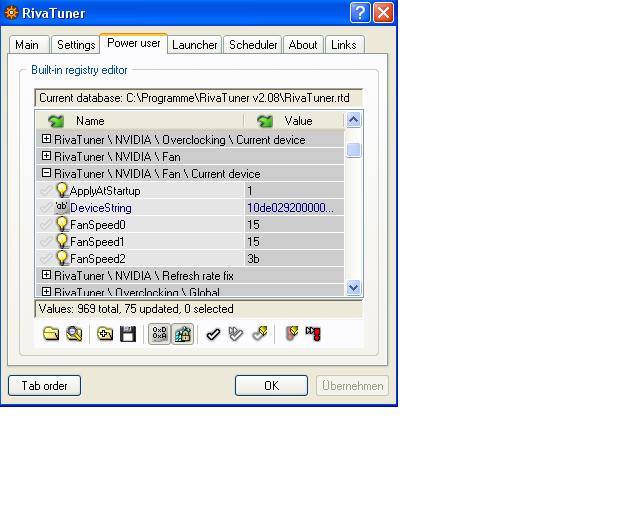The height and width of the screenshot is (512, 640).
Task: Select the FanSpeed0 value 15
Action: pyautogui.click(x=294, y=225)
